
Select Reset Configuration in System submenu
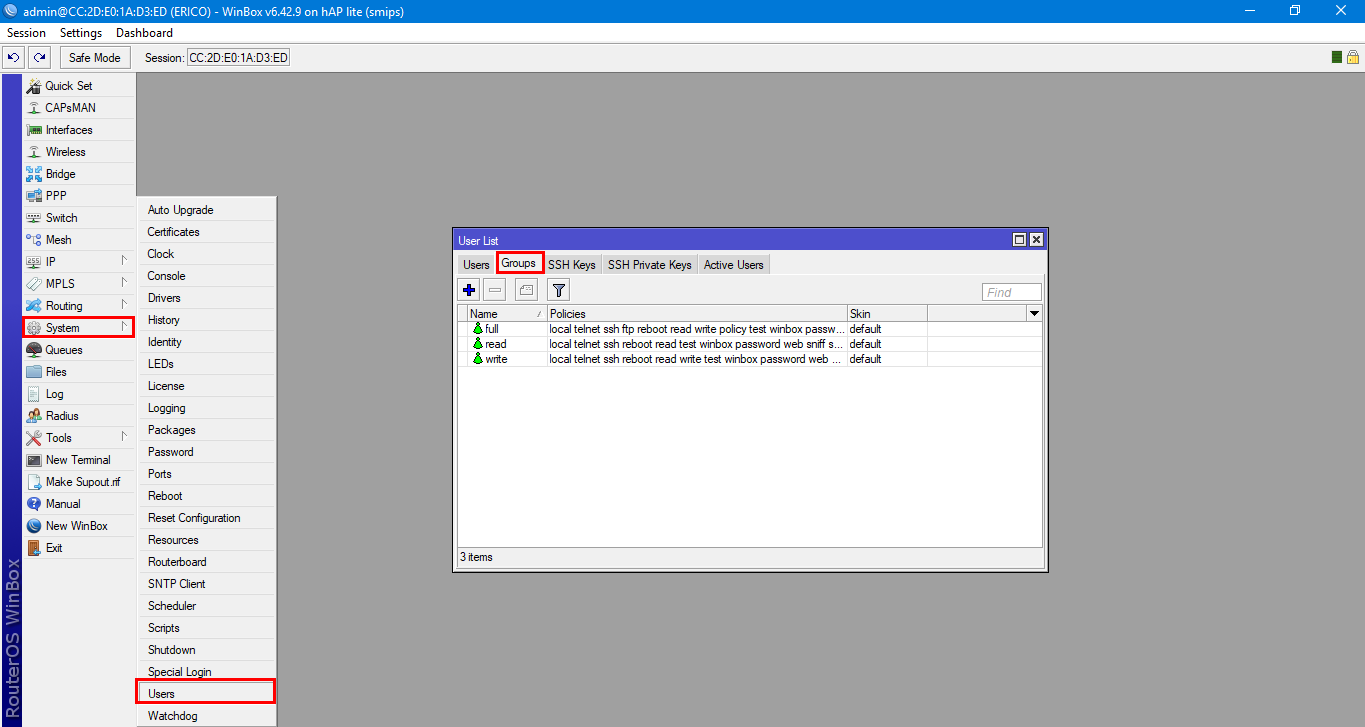(206, 518)
